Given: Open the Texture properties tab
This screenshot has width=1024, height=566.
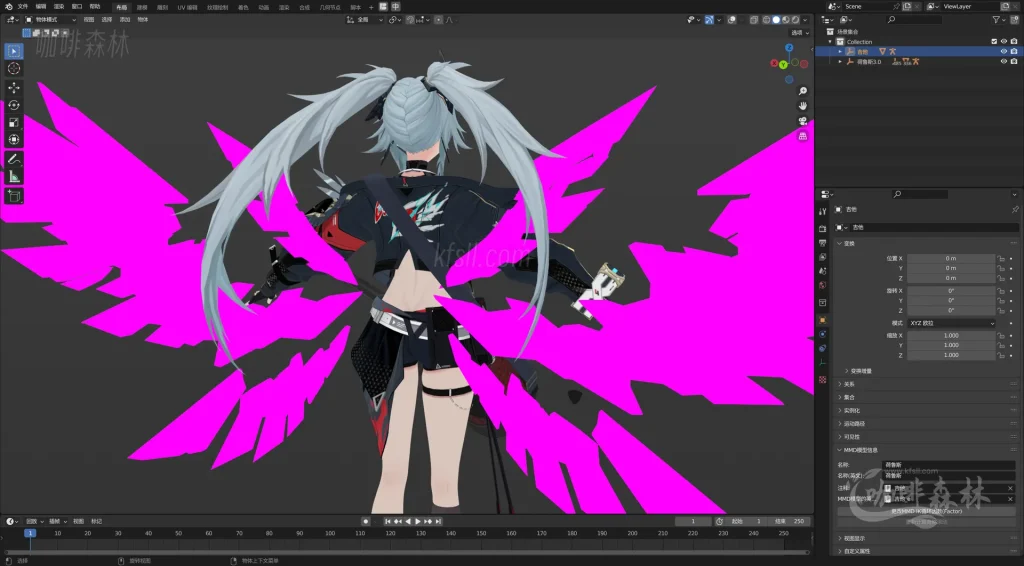Looking at the screenshot, I should [x=822, y=379].
